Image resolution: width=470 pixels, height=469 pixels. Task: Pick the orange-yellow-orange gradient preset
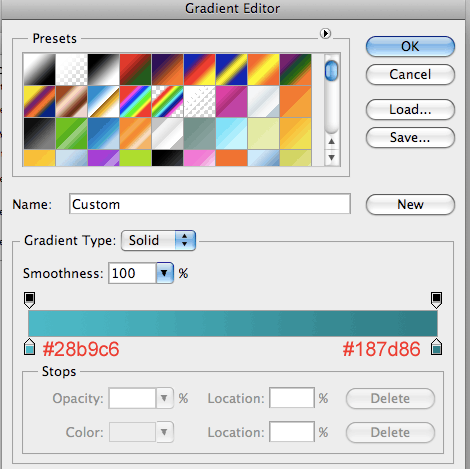pyautogui.click(x=263, y=69)
